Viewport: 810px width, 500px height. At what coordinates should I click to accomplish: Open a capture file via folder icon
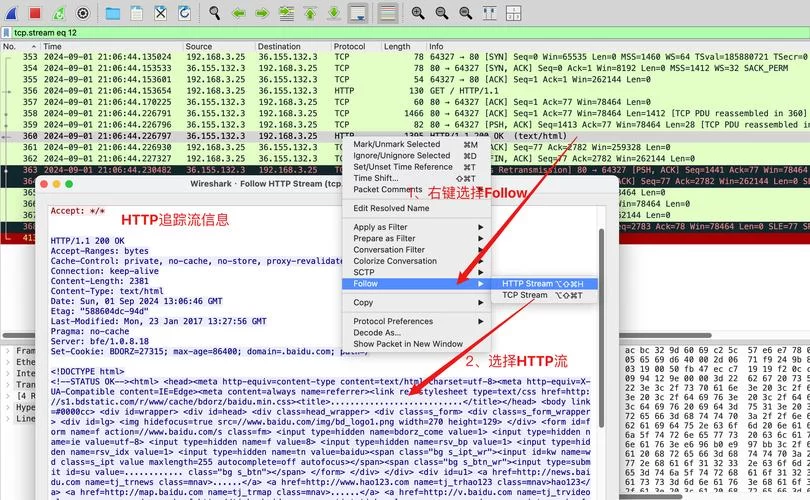113,13
